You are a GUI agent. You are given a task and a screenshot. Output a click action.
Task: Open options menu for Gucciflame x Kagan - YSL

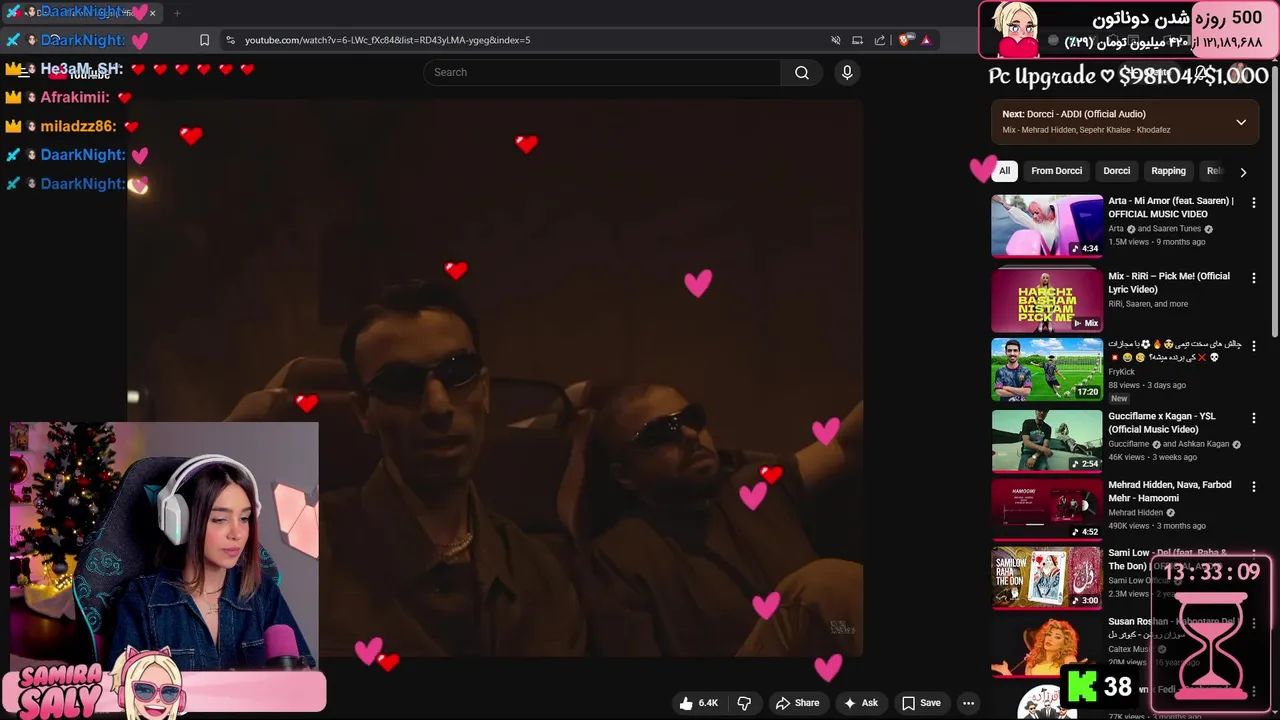1253,417
